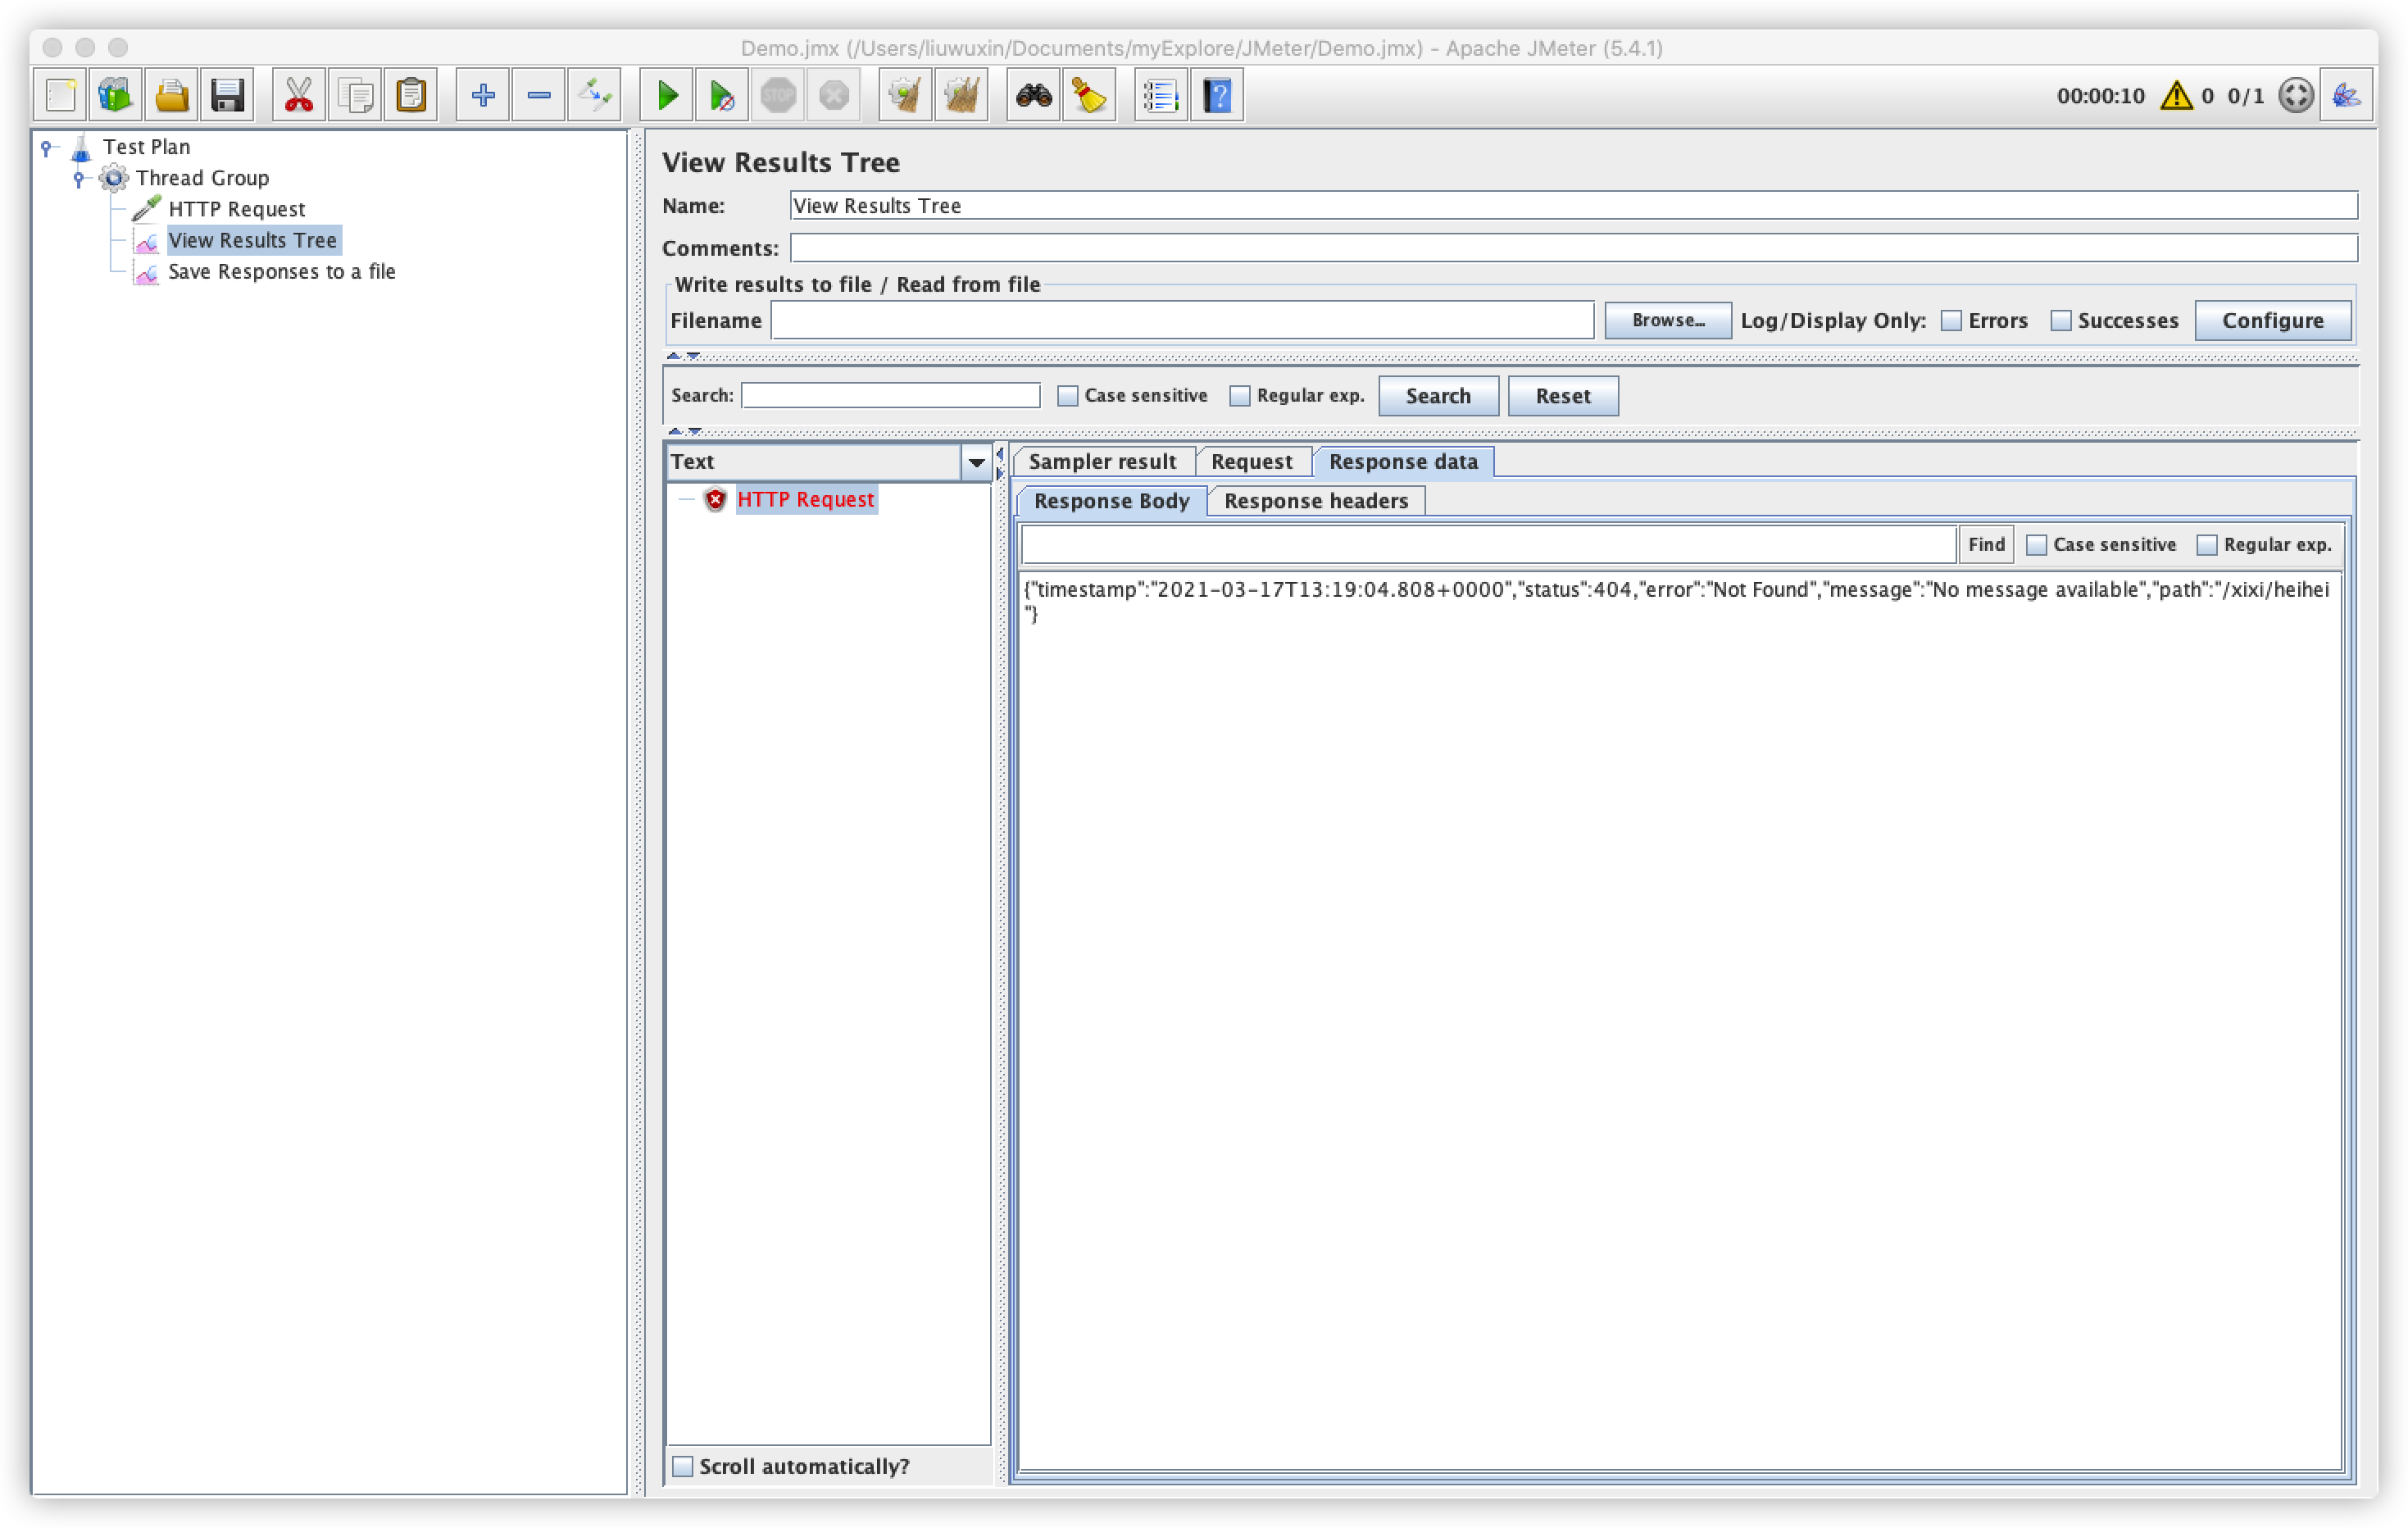Screen dimensions: 2408x1528
Task: Click the green Start test button
Action: point(667,96)
